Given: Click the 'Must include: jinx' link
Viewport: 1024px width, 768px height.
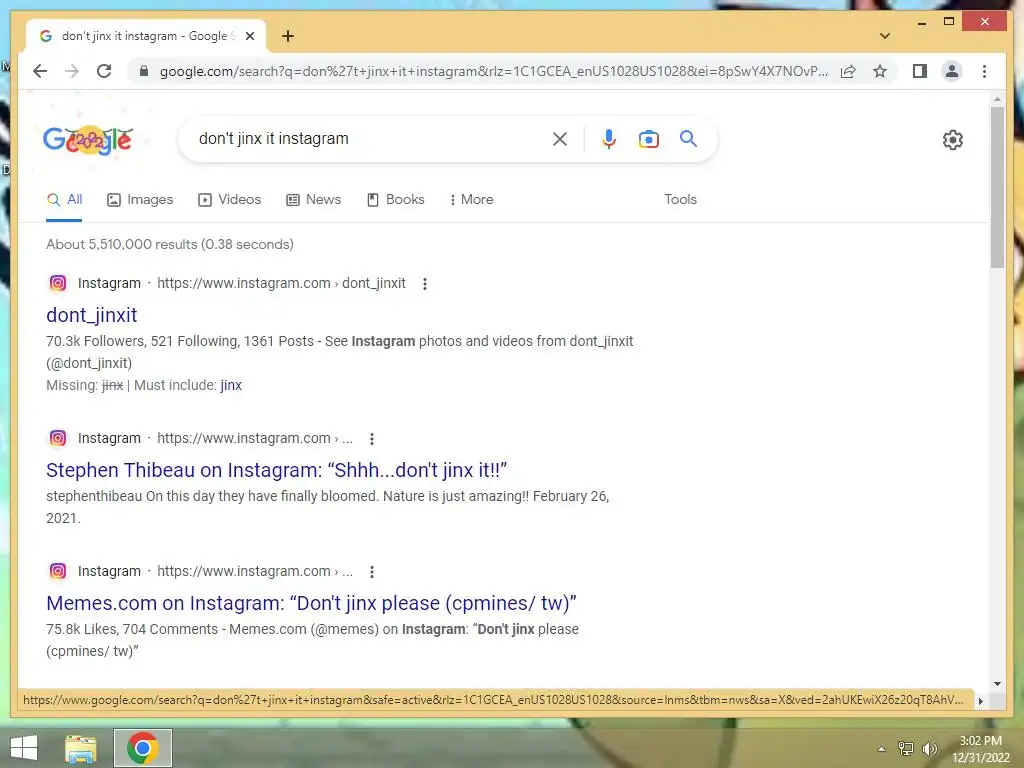Looking at the screenshot, I should [x=231, y=385].
